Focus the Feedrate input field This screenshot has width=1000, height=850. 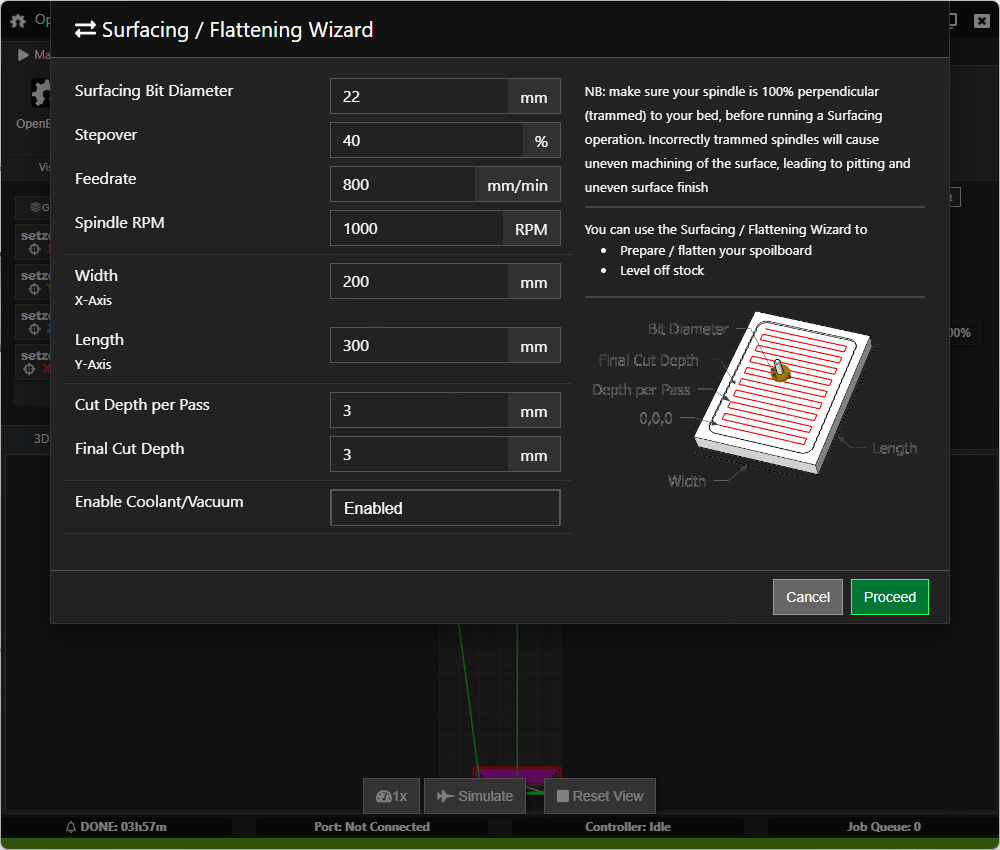402,185
